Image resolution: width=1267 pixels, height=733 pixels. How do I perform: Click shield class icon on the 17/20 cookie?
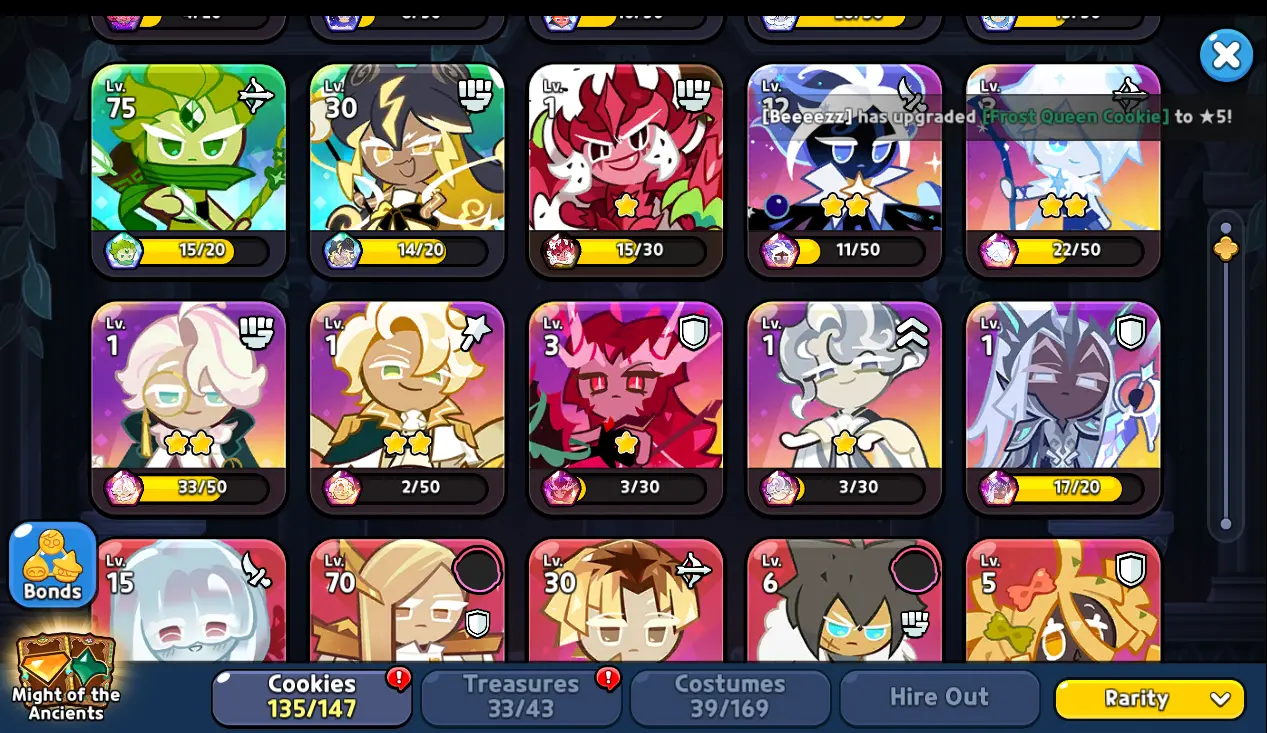pyautogui.click(x=1131, y=332)
